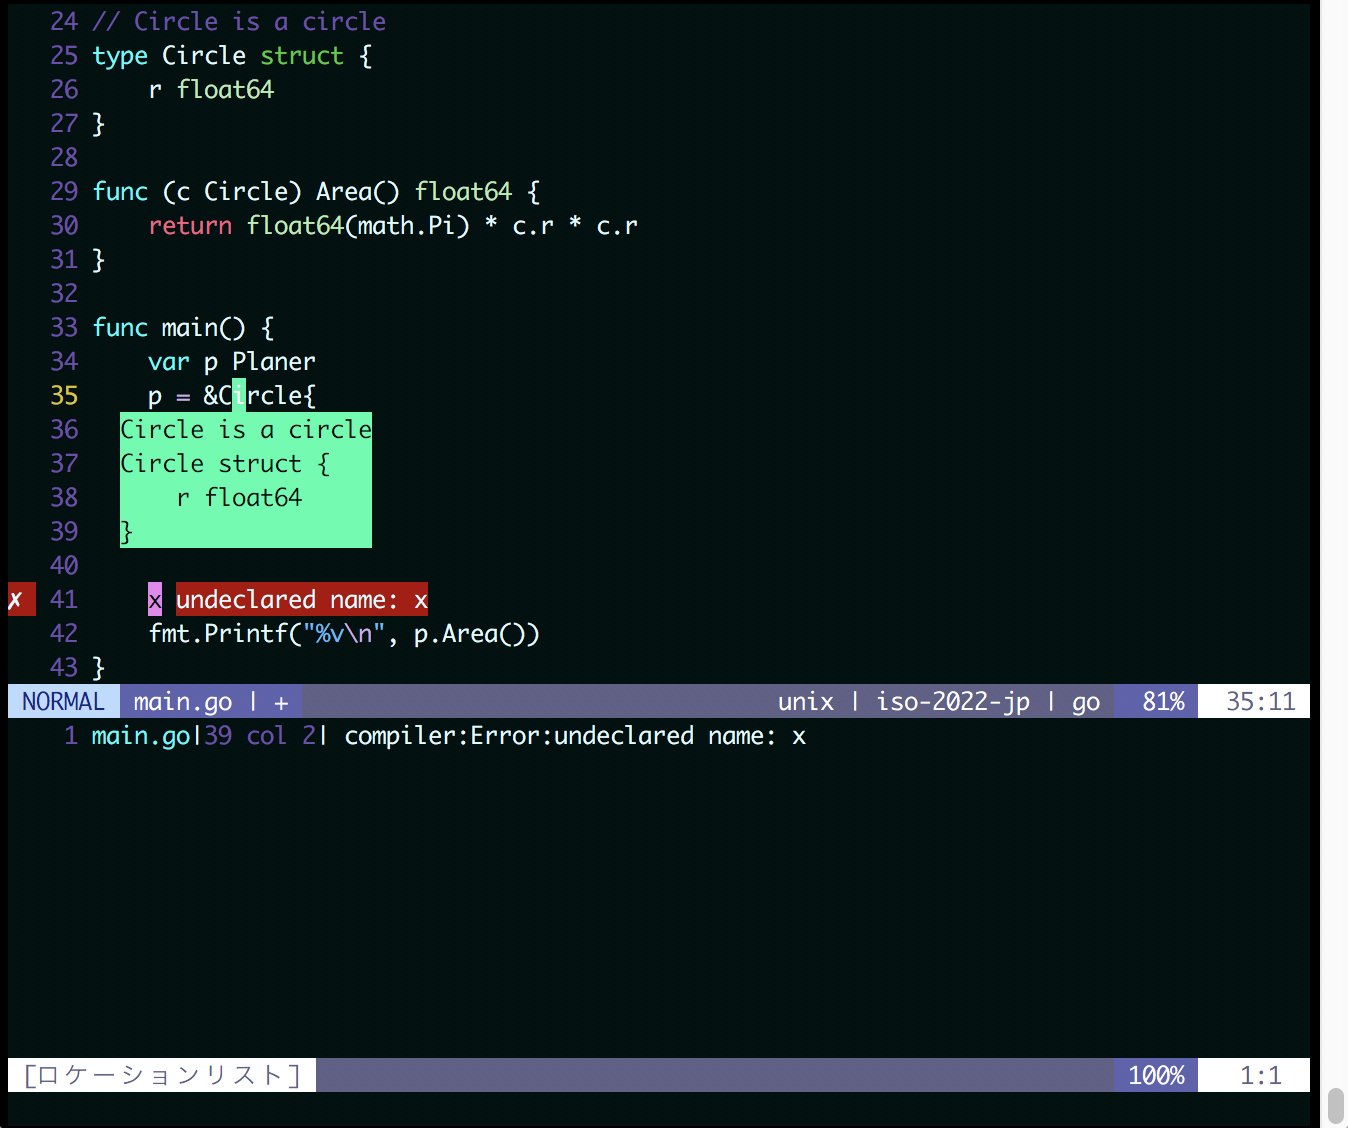Image resolution: width=1348 pixels, height=1128 pixels.
Task: Click the scrollbar thumb at window right edge
Action: tap(1336, 1105)
